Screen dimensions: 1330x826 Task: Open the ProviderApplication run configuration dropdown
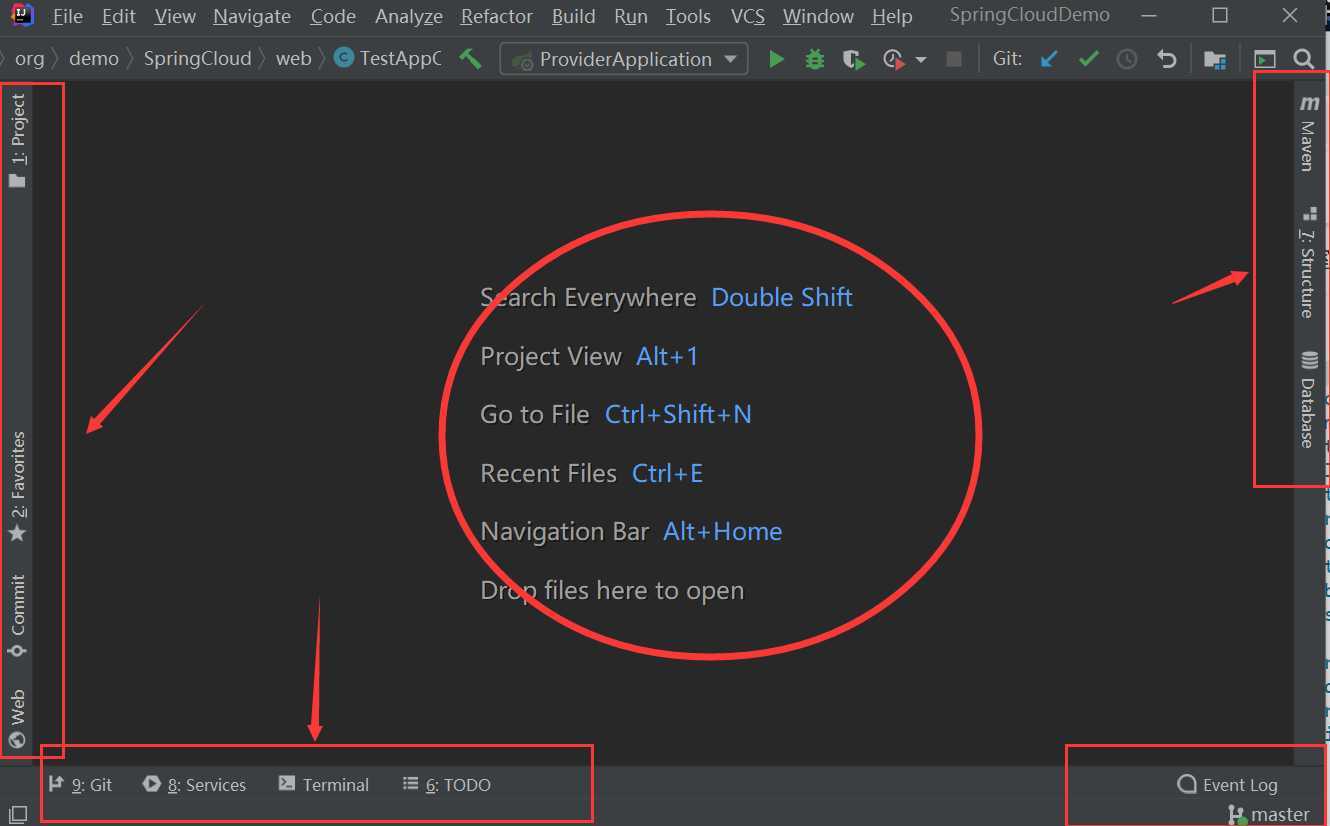(624, 59)
